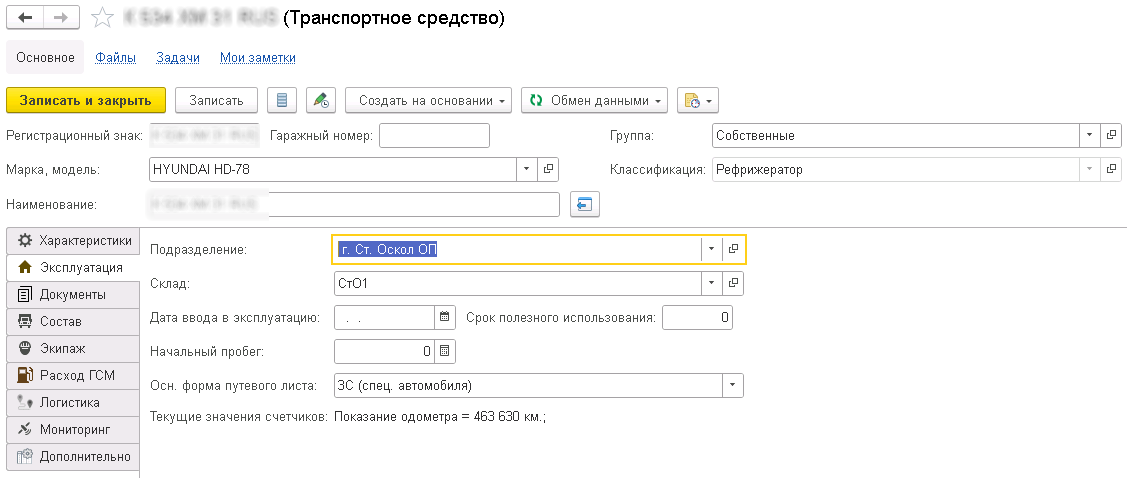
Task: Open Марка, модель item with open-form icon
Action: [548, 170]
